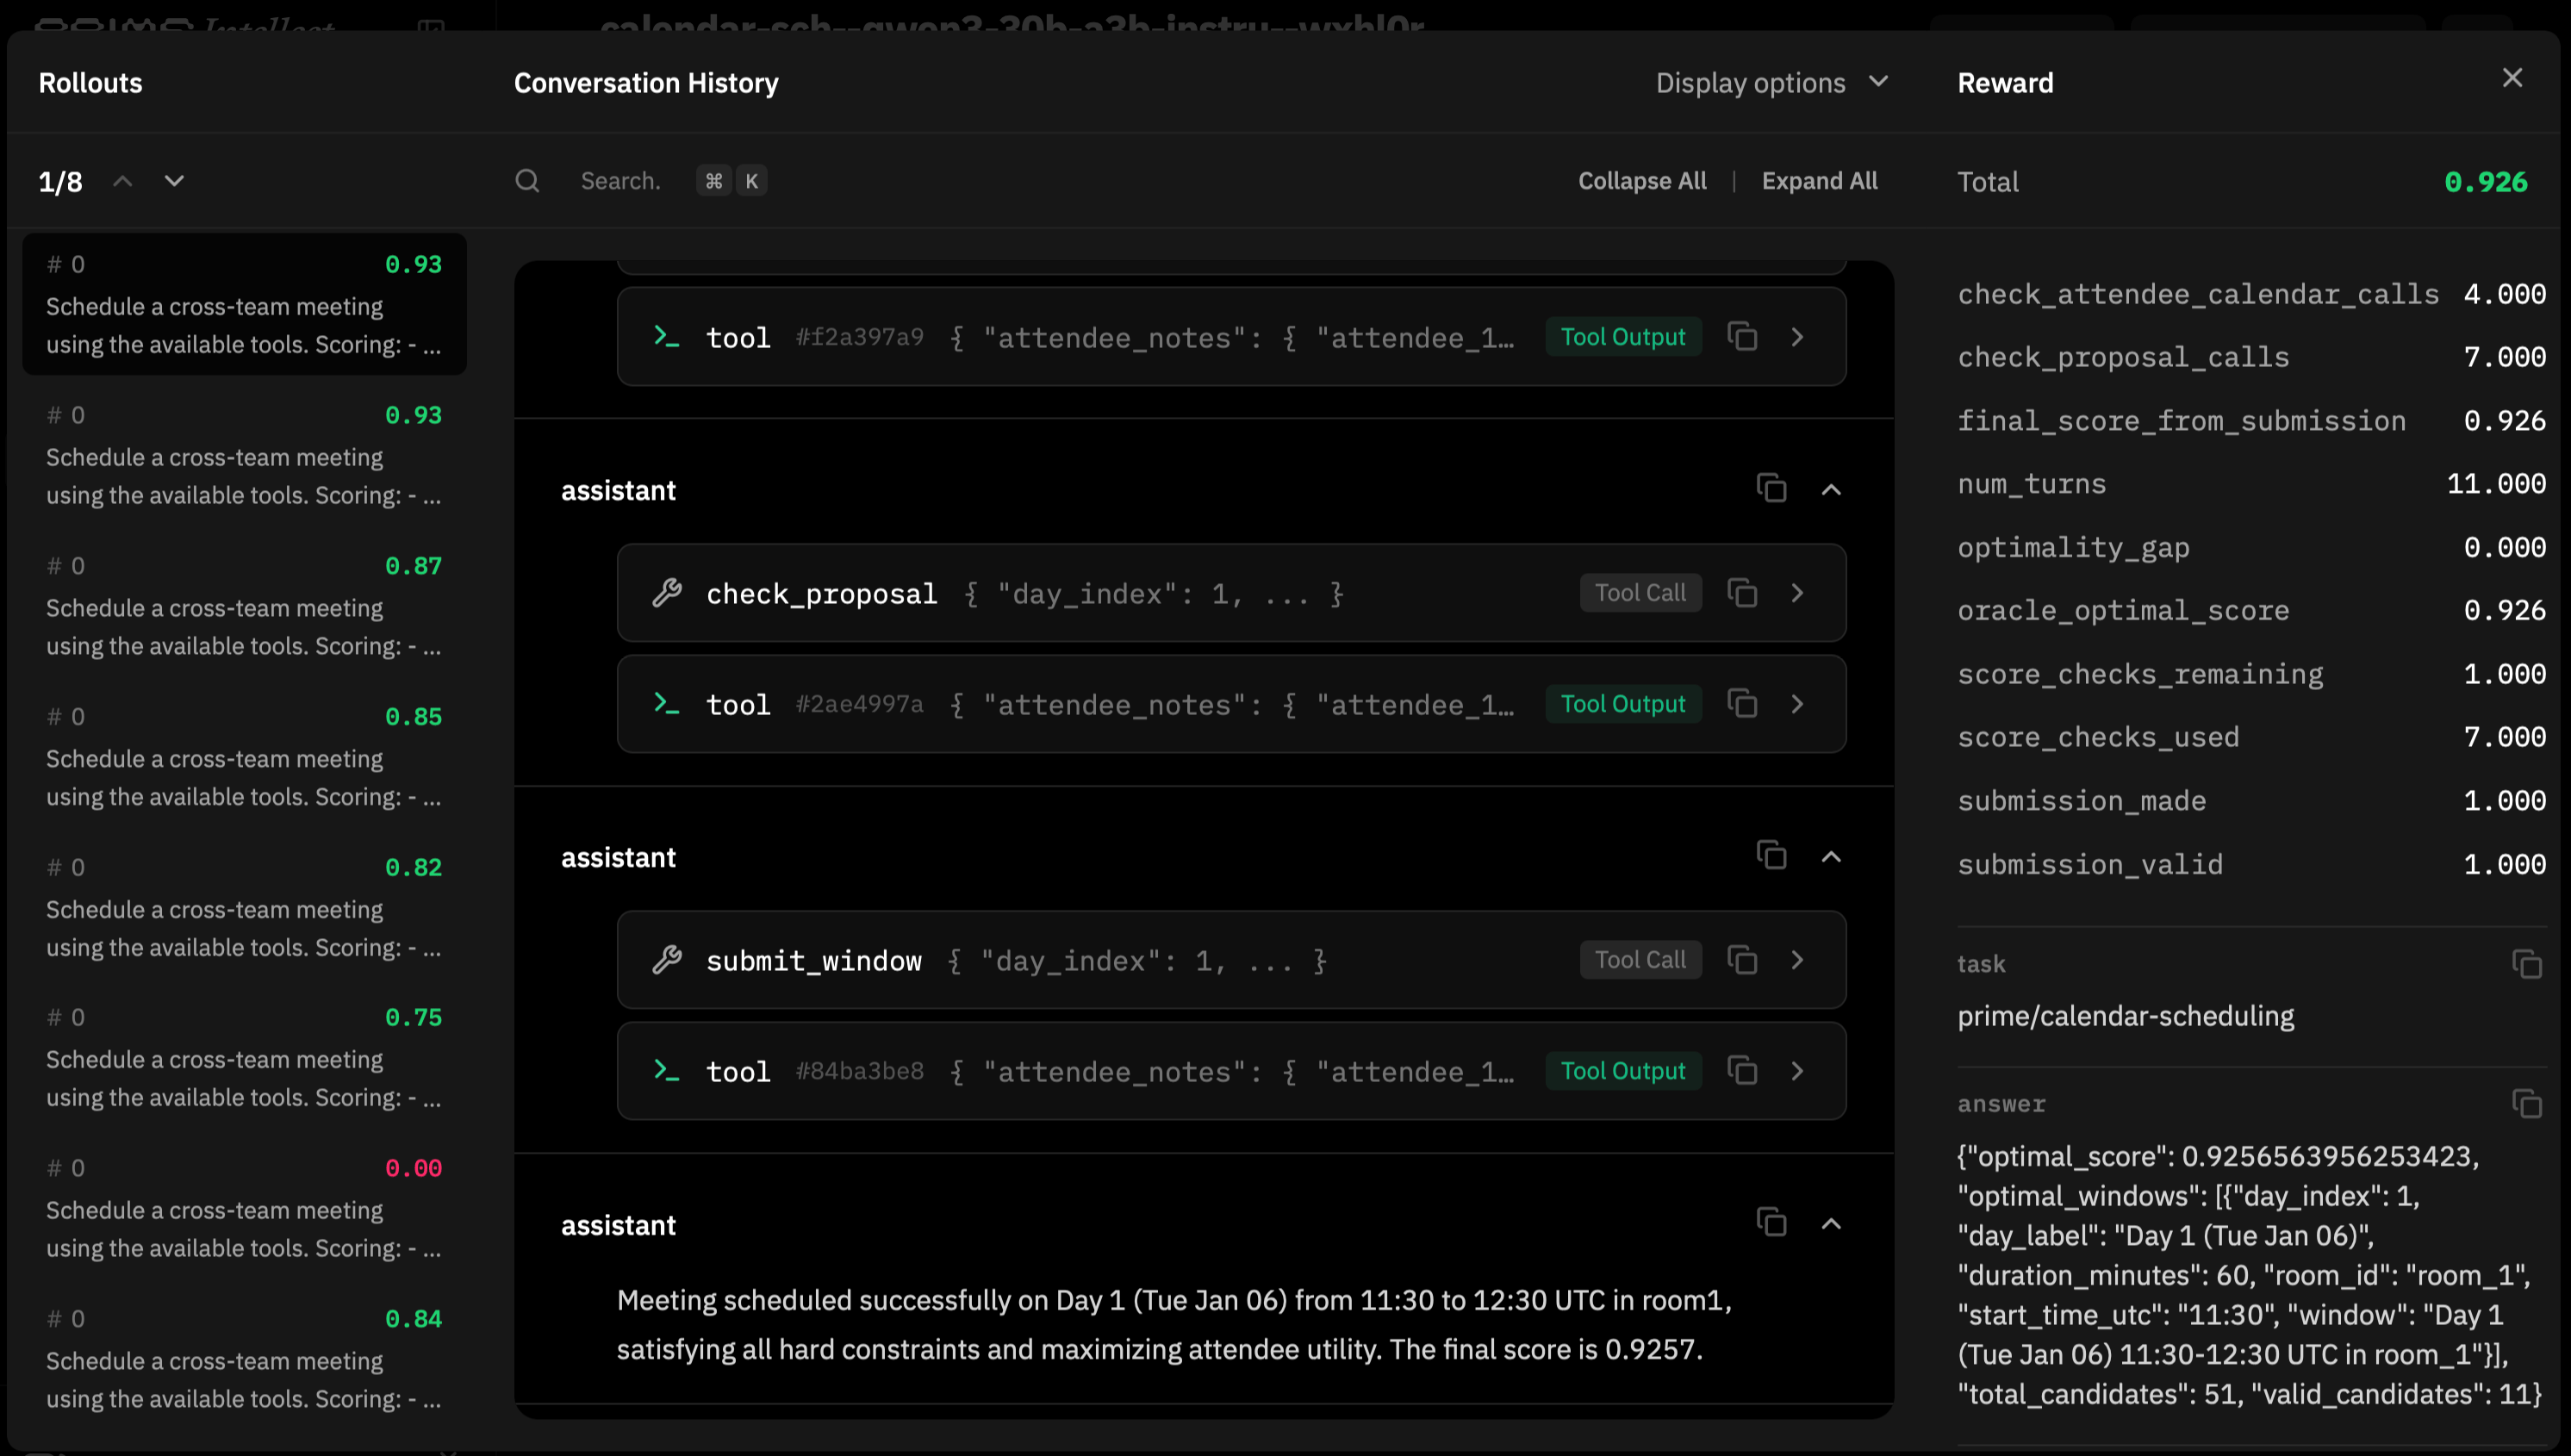Image resolution: width=2571 pixels, height=1456 pixels.
Task: Copy tool output #84ba3be8
Action: 1742,1071
